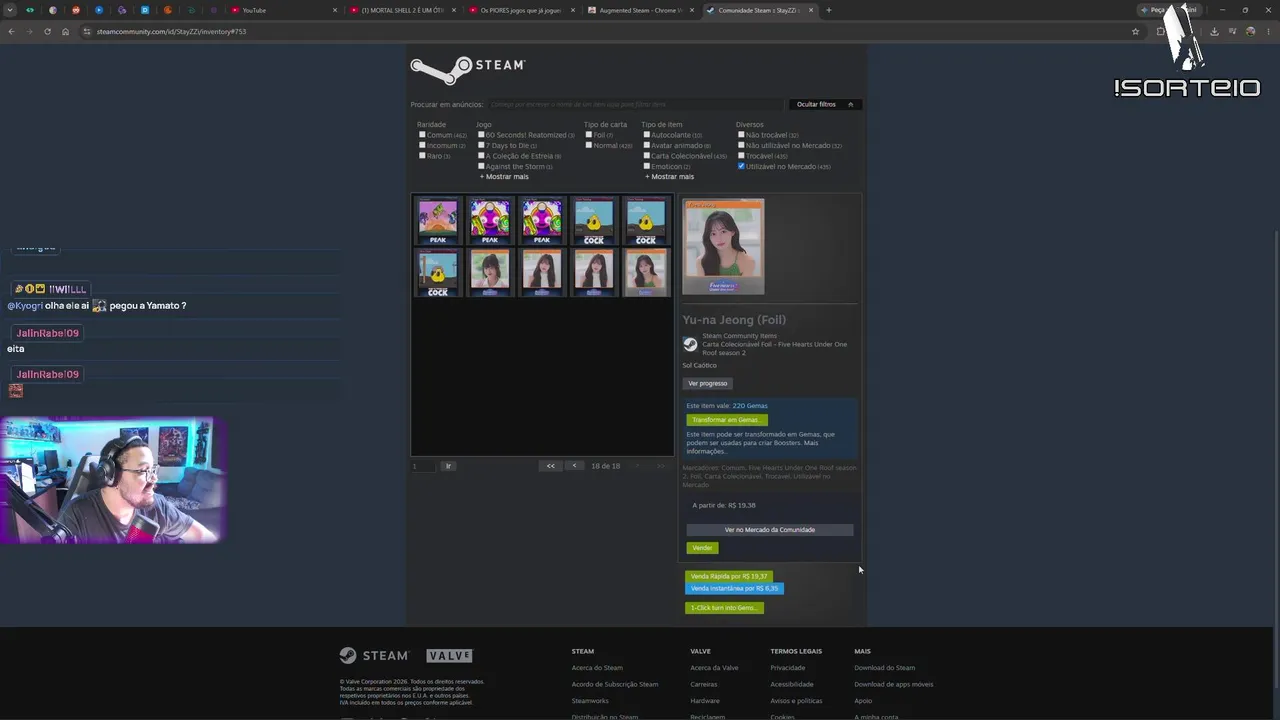Open the Carreiras footer link
1280x720 pixels.
point(704,685)
